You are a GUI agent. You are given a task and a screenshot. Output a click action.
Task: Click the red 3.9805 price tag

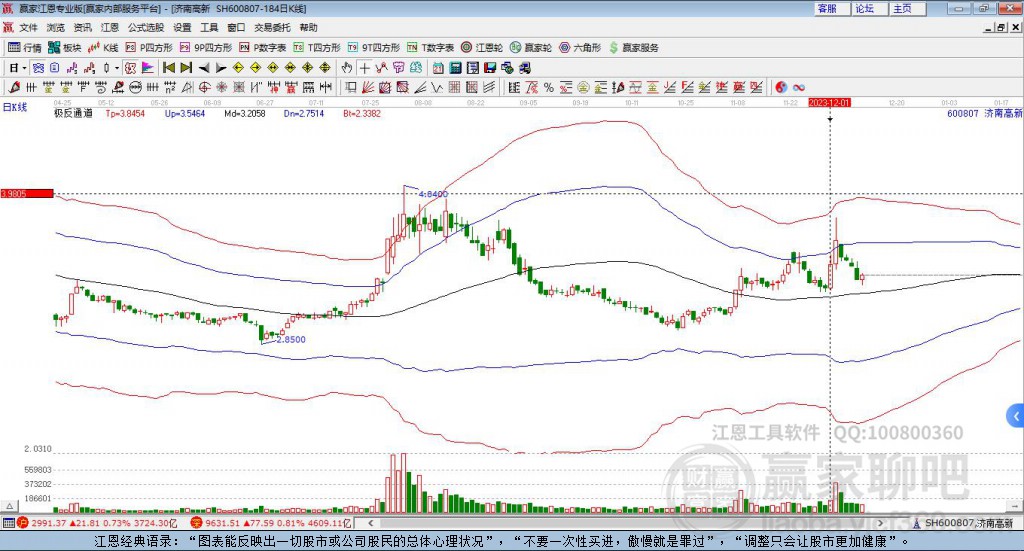(x=27, y=193)
